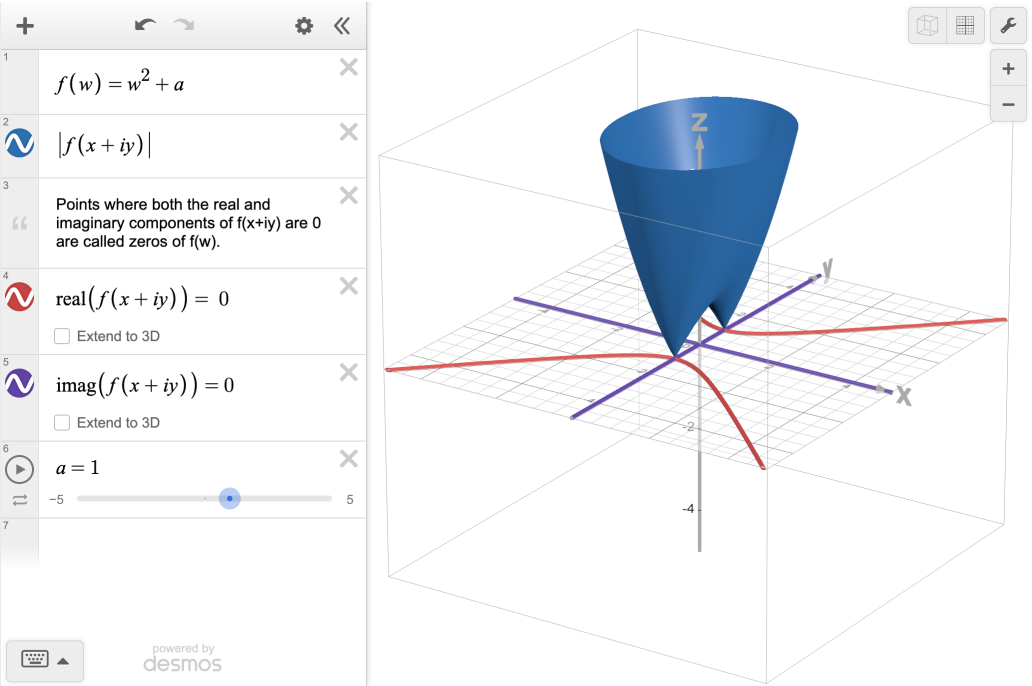
Task: Collapse the expression list panel
Action: (342, 26)
